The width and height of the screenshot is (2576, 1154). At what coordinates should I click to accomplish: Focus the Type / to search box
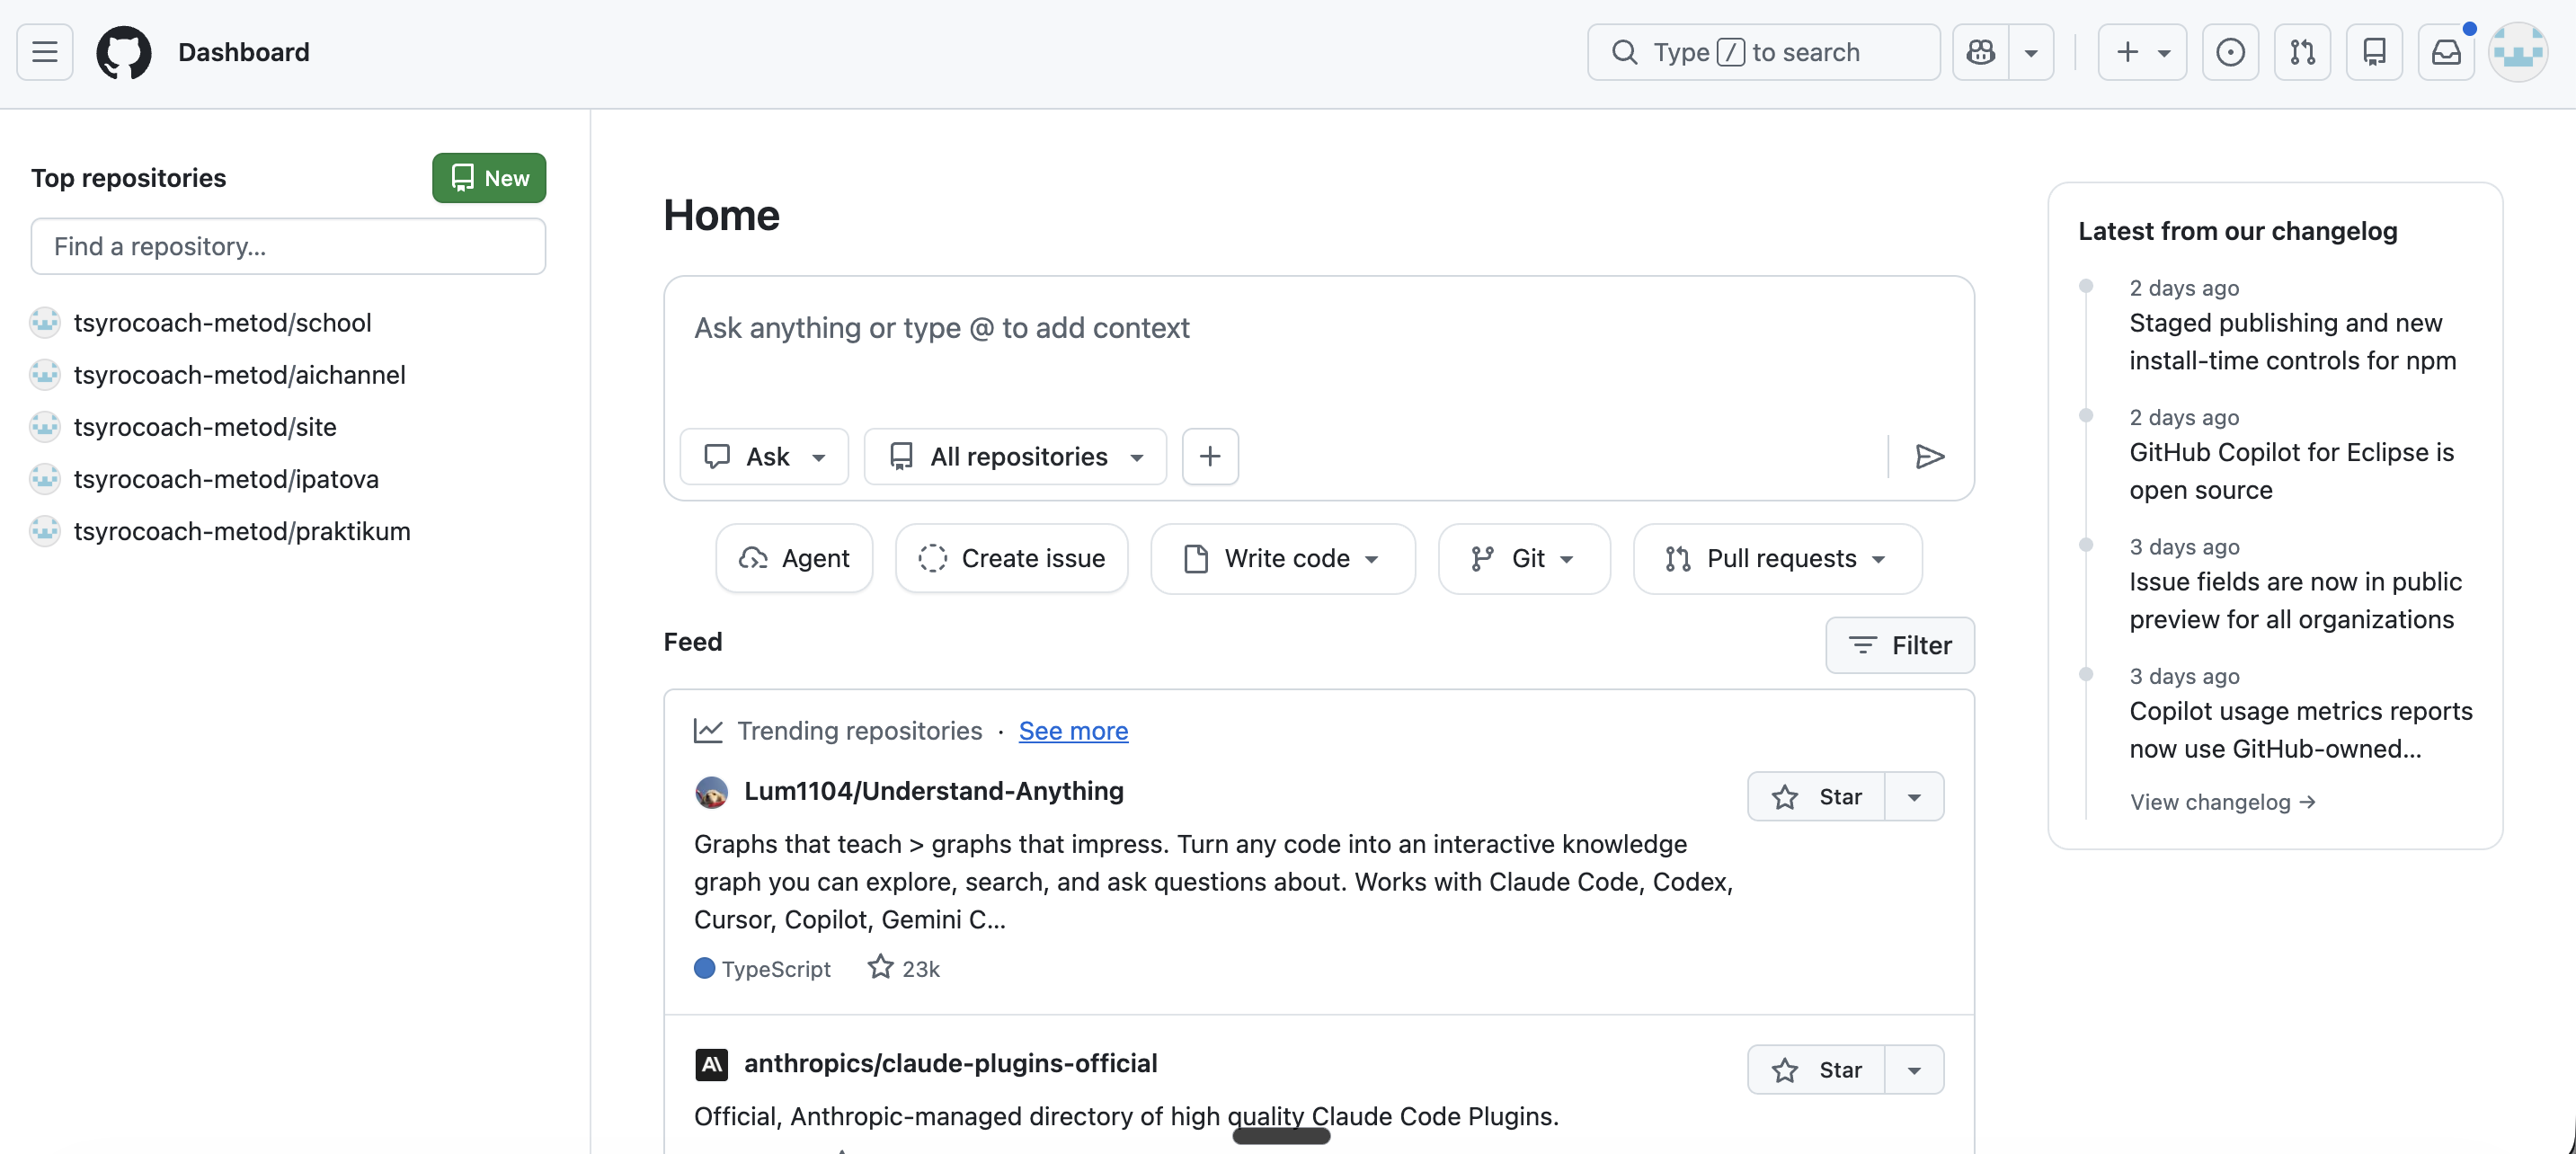pos(1763,52)
